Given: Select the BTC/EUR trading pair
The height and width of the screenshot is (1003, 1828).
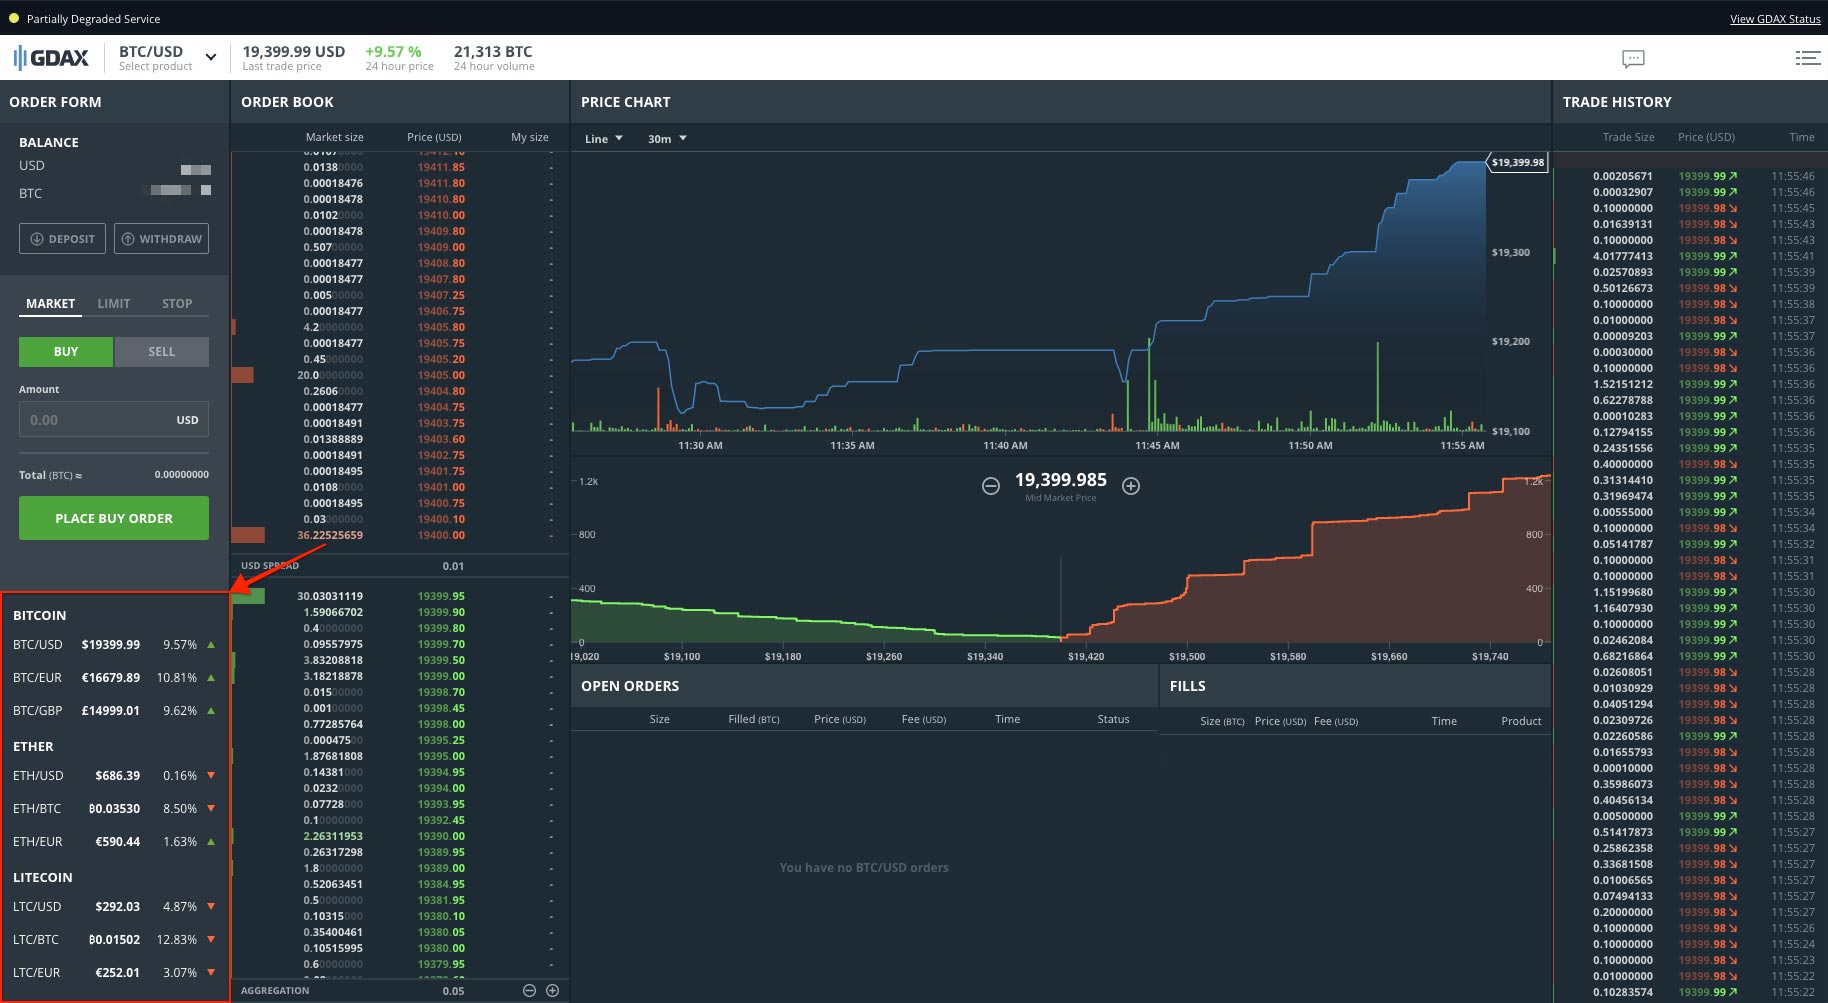Looking at the screenshot, I should 114,678.
